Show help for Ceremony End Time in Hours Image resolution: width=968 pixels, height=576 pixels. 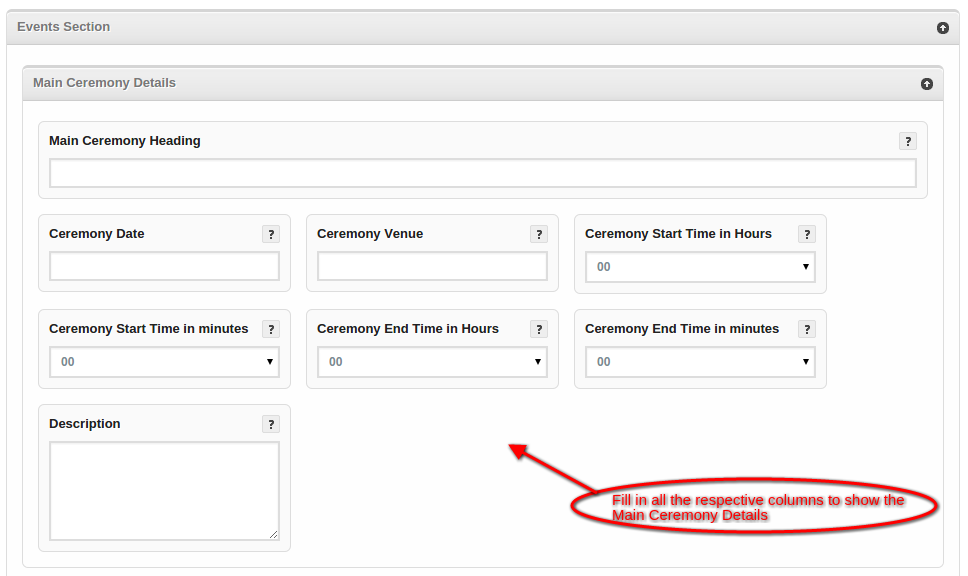coord(539,329)
